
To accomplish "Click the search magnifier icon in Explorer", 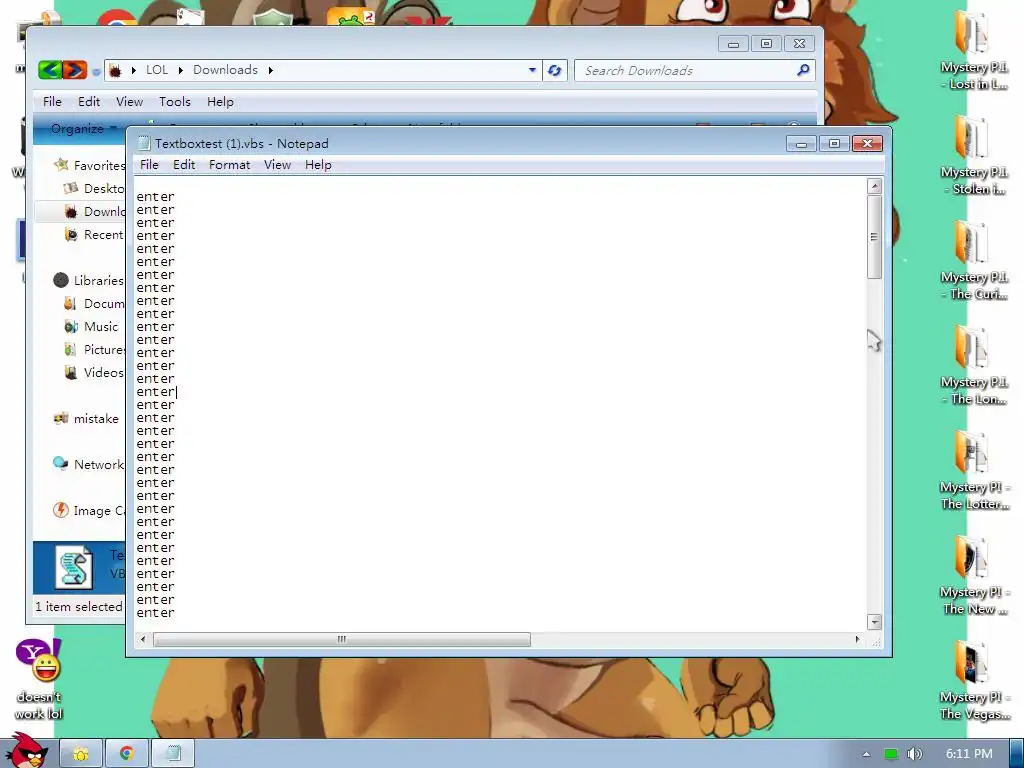I will point(803,70).
